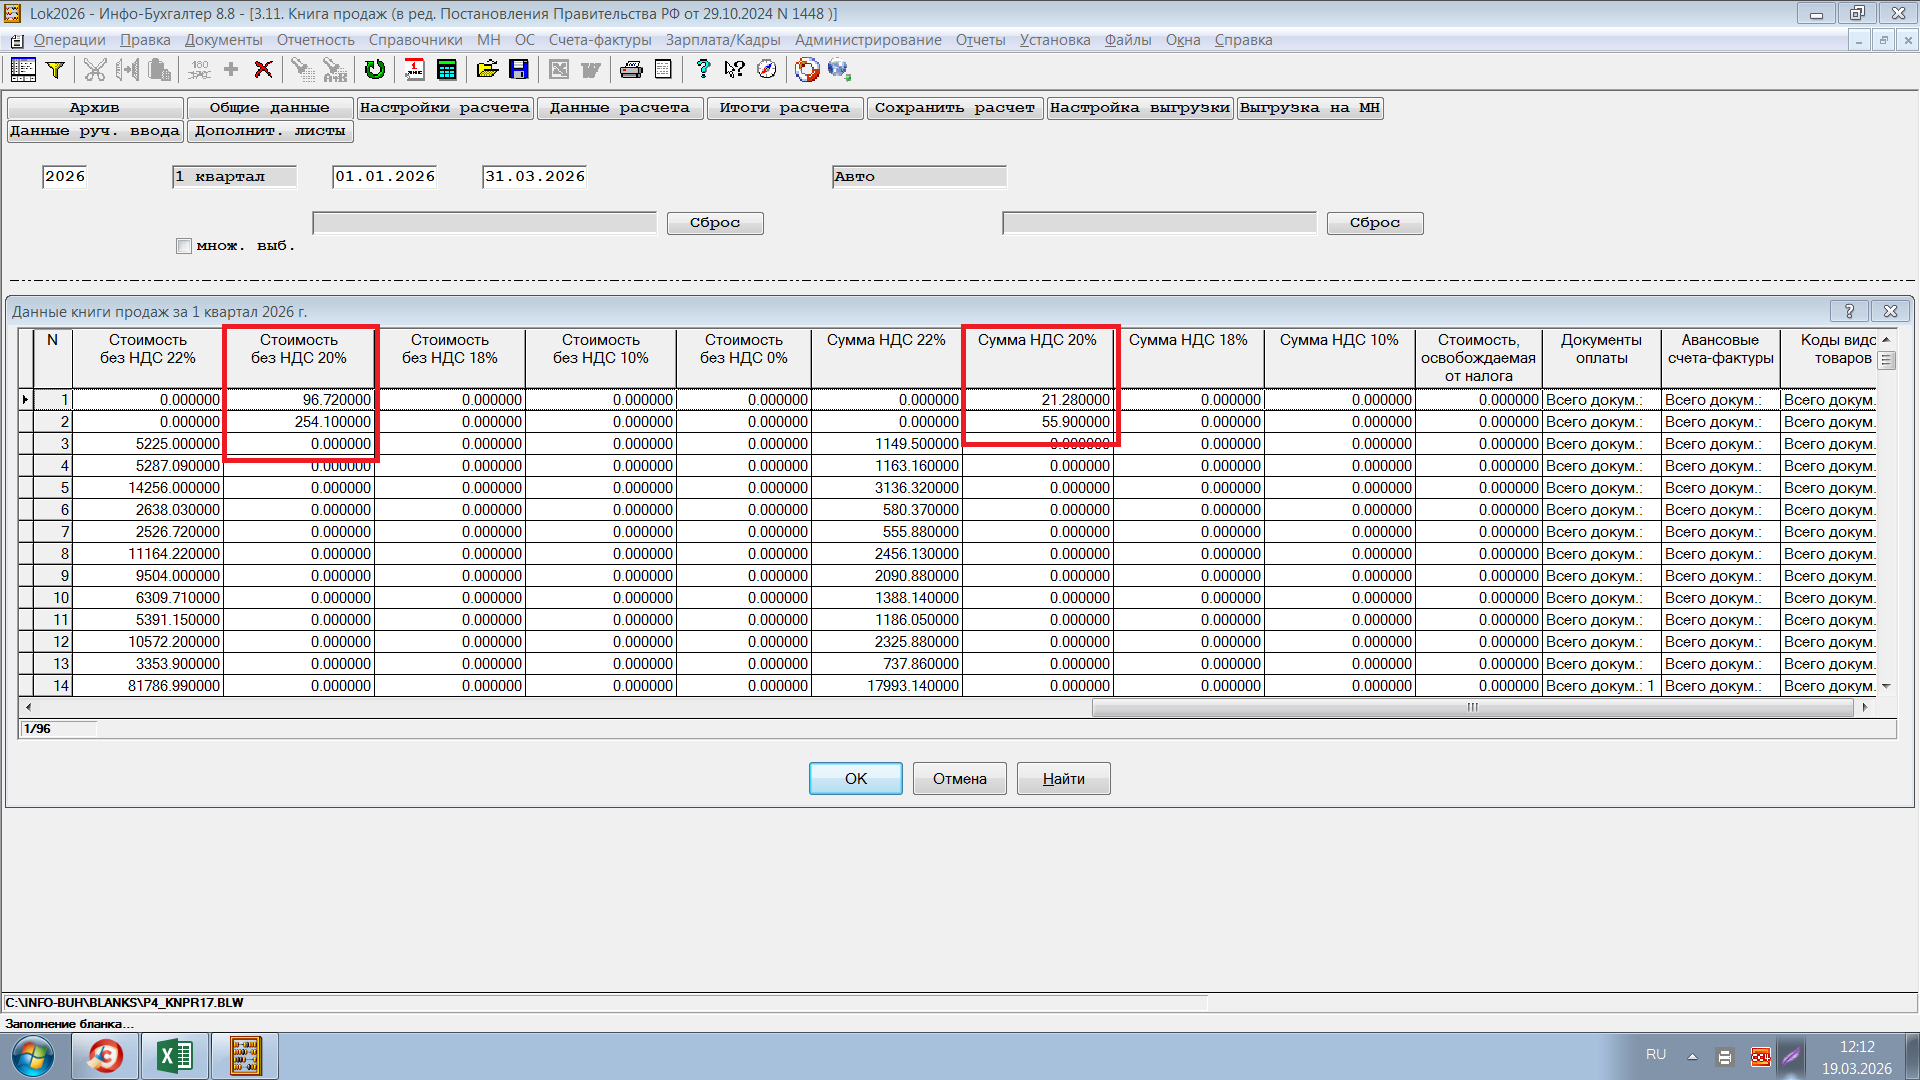The height and width of the screenshot is (1080, 1920).
Task: Open the '1 квартал' period field
Action: 234,177
